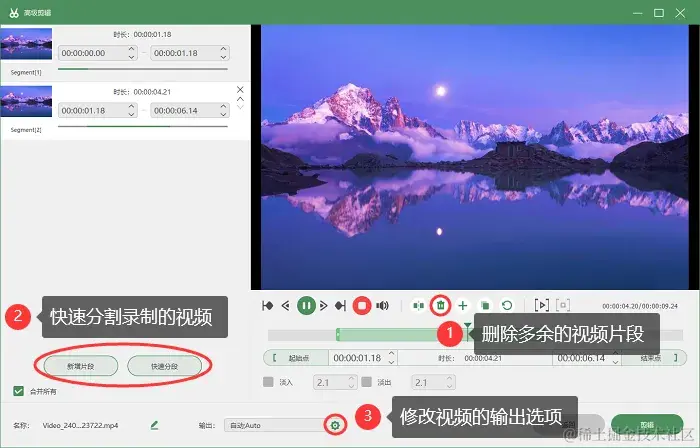700x448 pixels.
Task: Enable the 淡出 fade-out checkbox
Action: [367, 382]
